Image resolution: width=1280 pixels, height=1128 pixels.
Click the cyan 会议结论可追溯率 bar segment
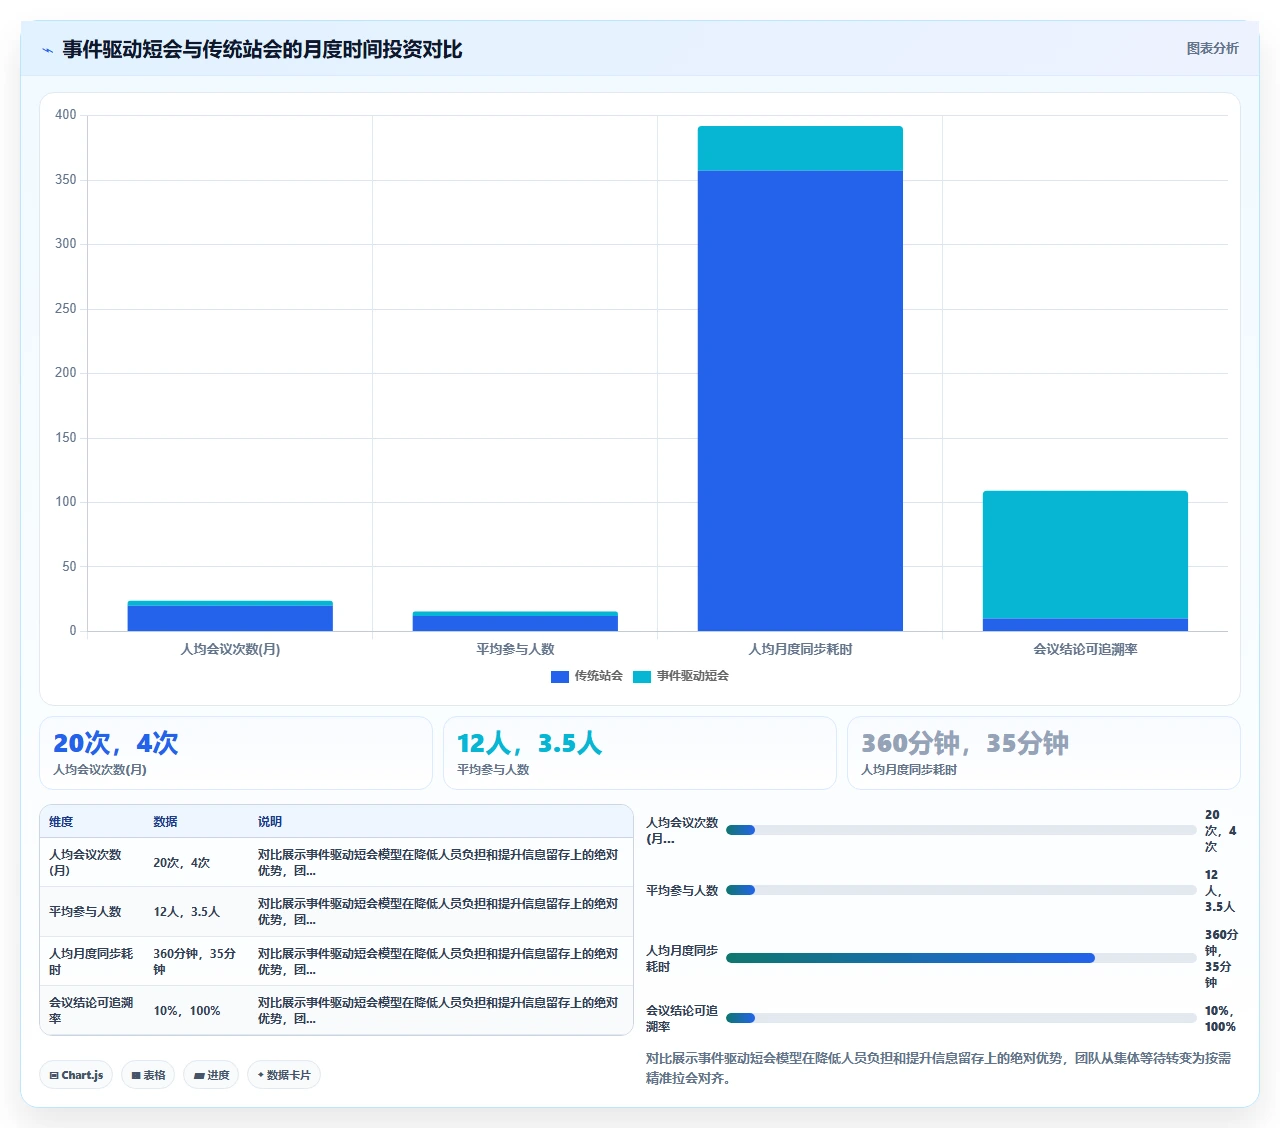(1085, 555)
